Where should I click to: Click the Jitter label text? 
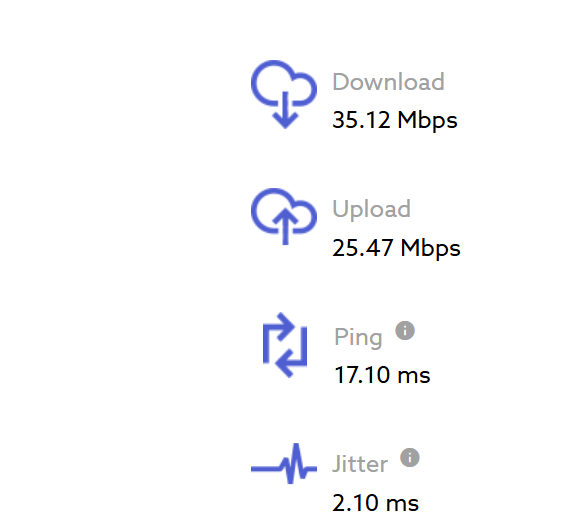pyautogui.click(x=360, y=464)
